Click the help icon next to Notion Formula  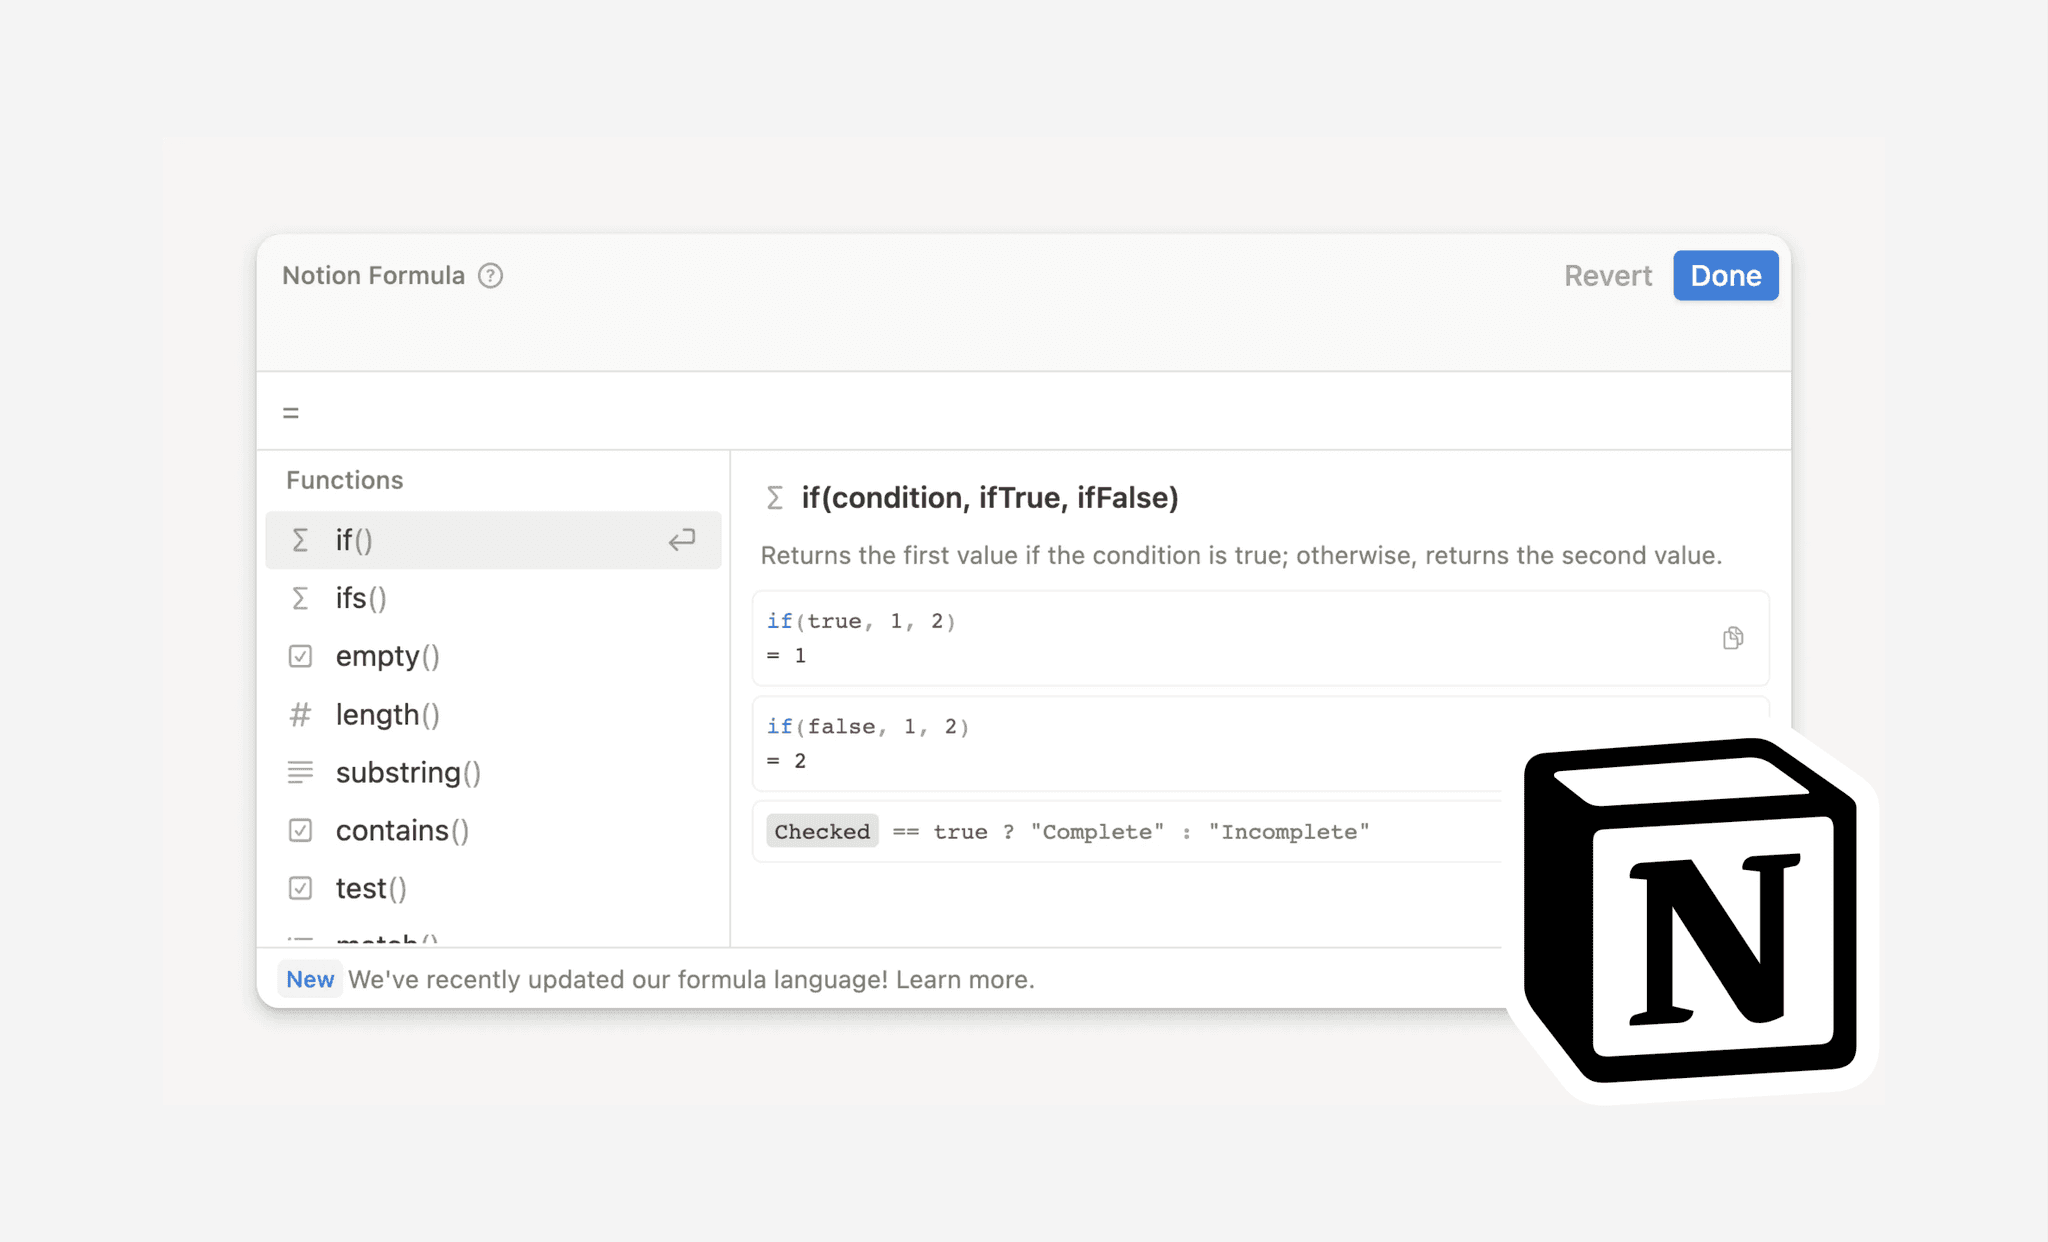pyautogui.click(x=490, y=276)
